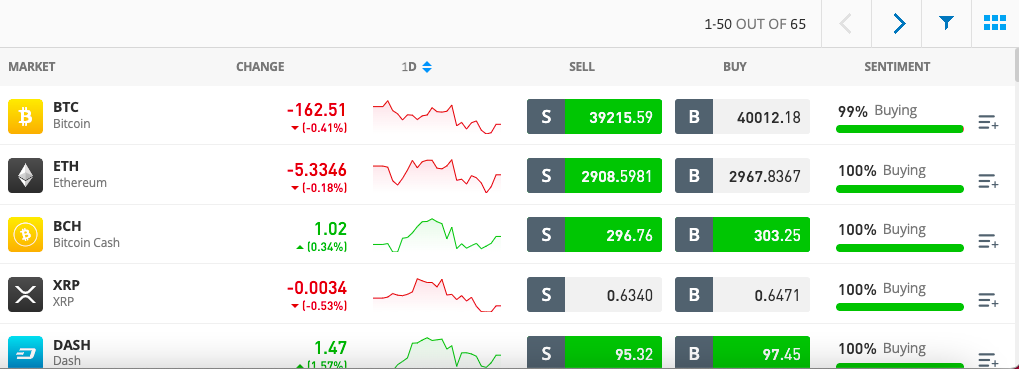Screen dimensions: 1019x369
Task: Sell ETH at 2908.5981
Action: coord(594,175)
